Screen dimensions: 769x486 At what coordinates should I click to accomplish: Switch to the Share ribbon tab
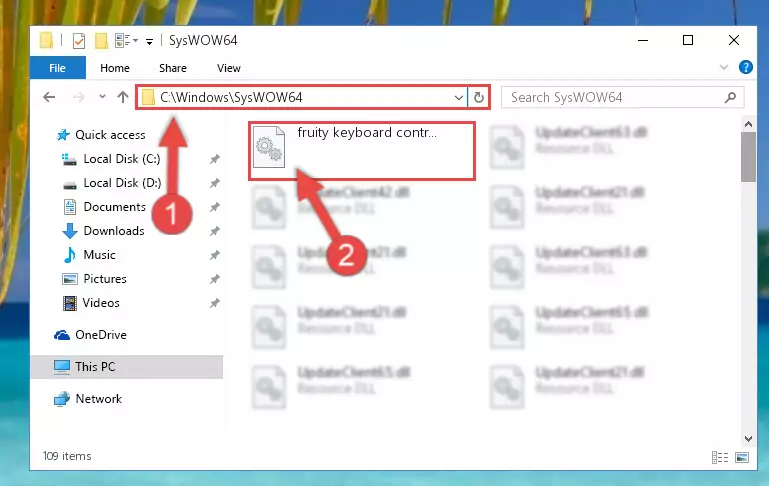pos(173,68)
